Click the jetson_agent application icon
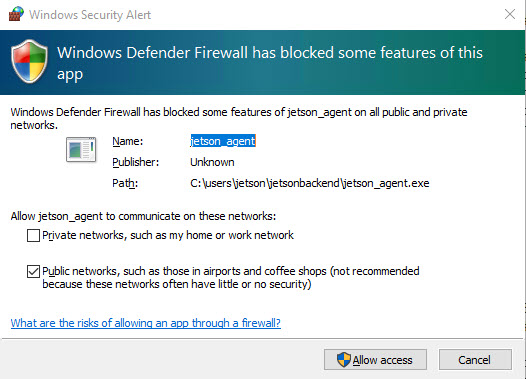 (81, 149)
